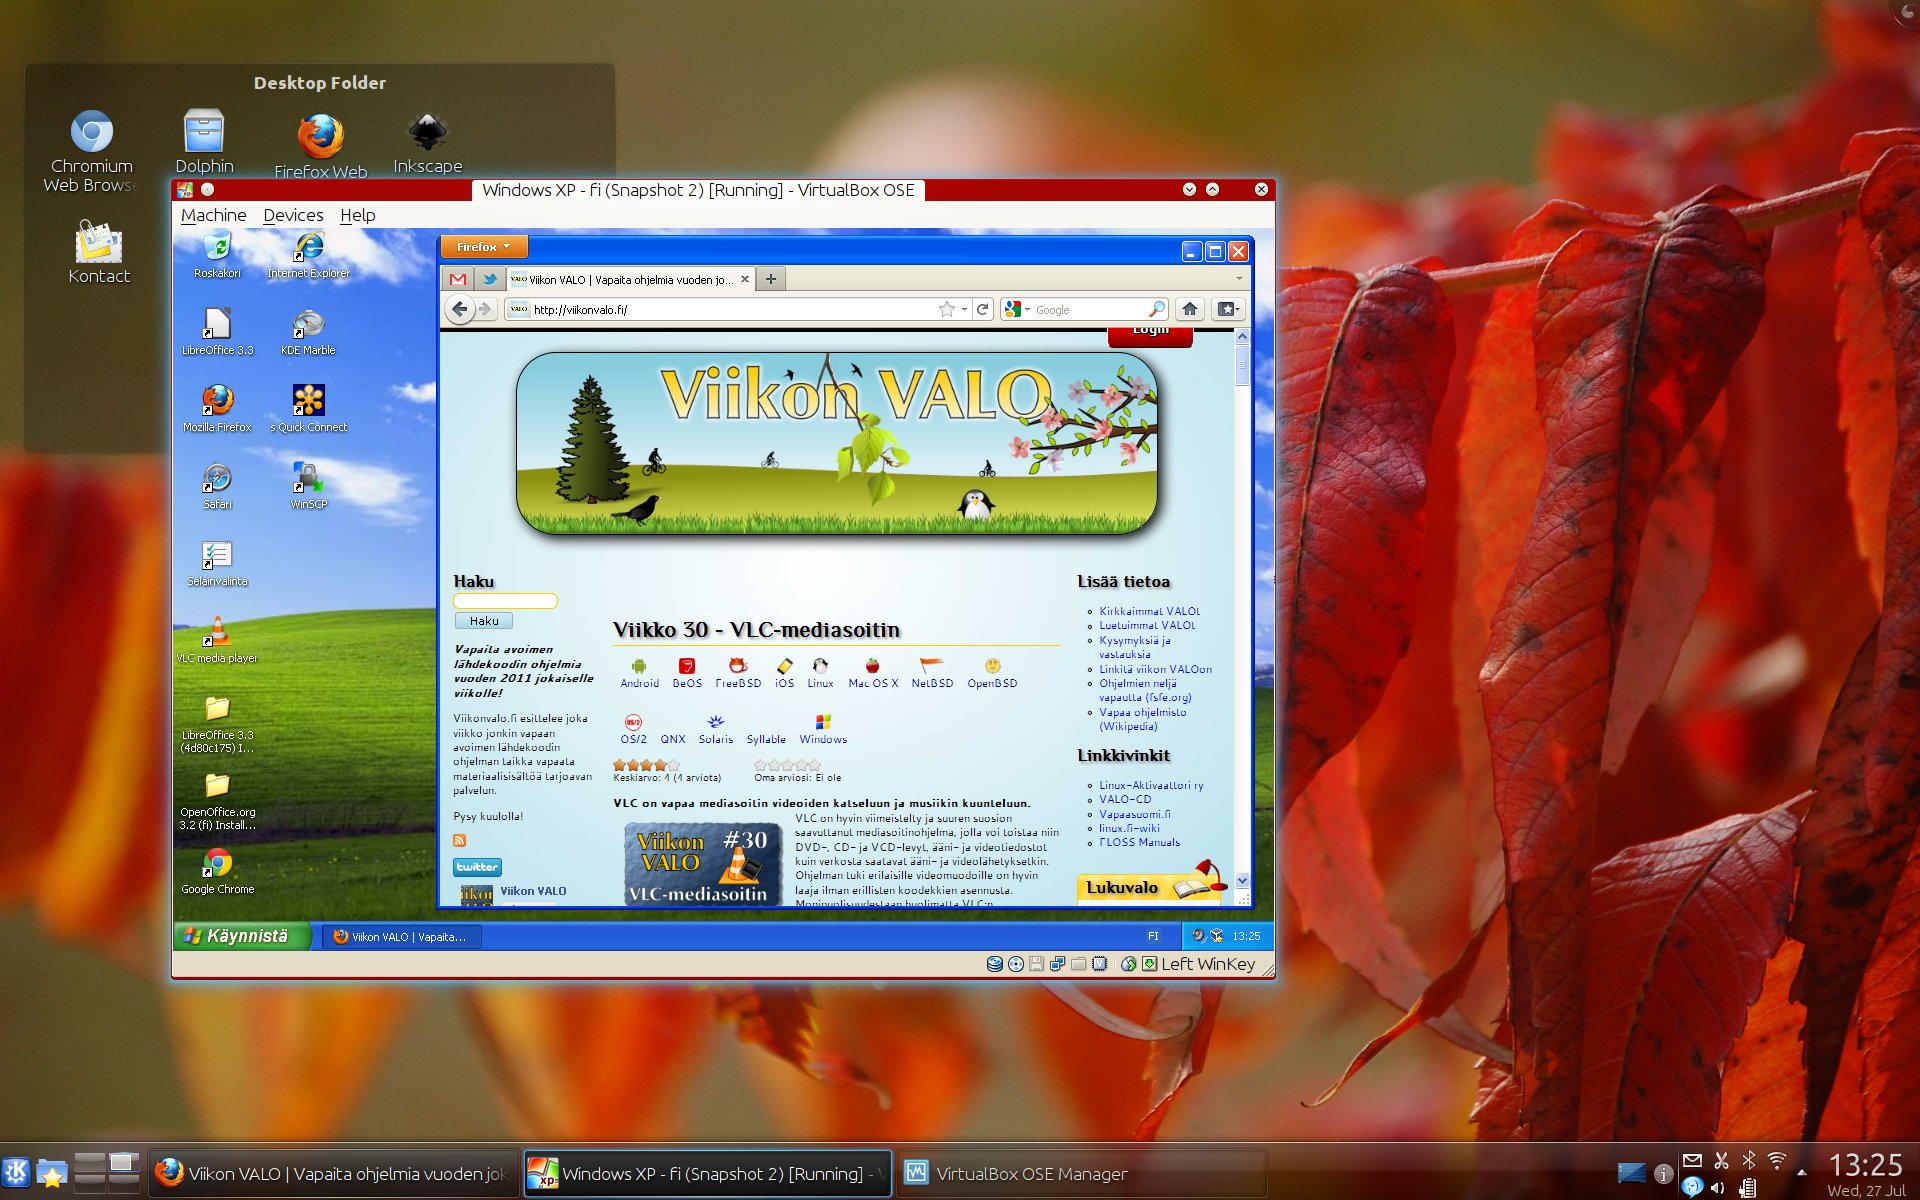
Task: Select the WinSCP desktop icon
Action: pos(308,486)
